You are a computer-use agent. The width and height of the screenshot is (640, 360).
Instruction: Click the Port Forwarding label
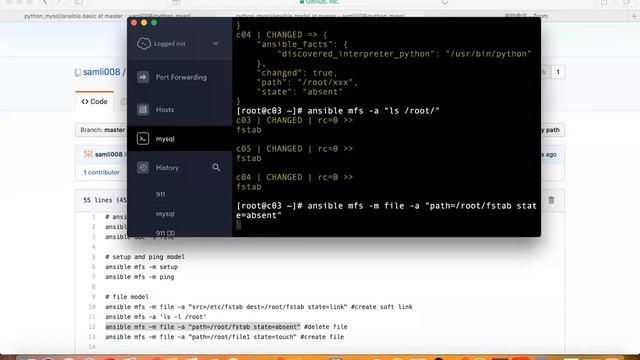click(181, 77)
